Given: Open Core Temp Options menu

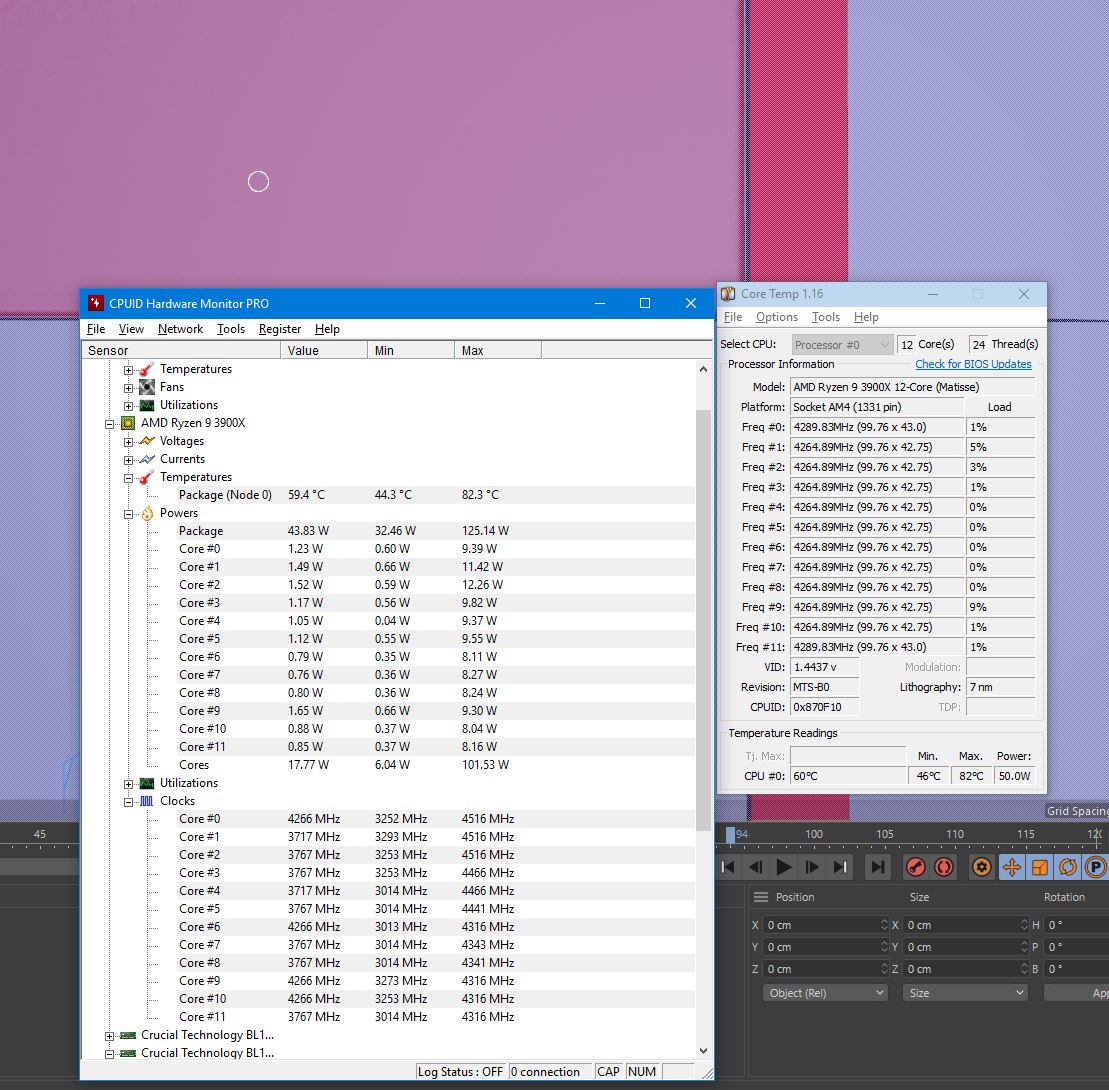Looking at the screenshot, I should [x=777, y=317].
